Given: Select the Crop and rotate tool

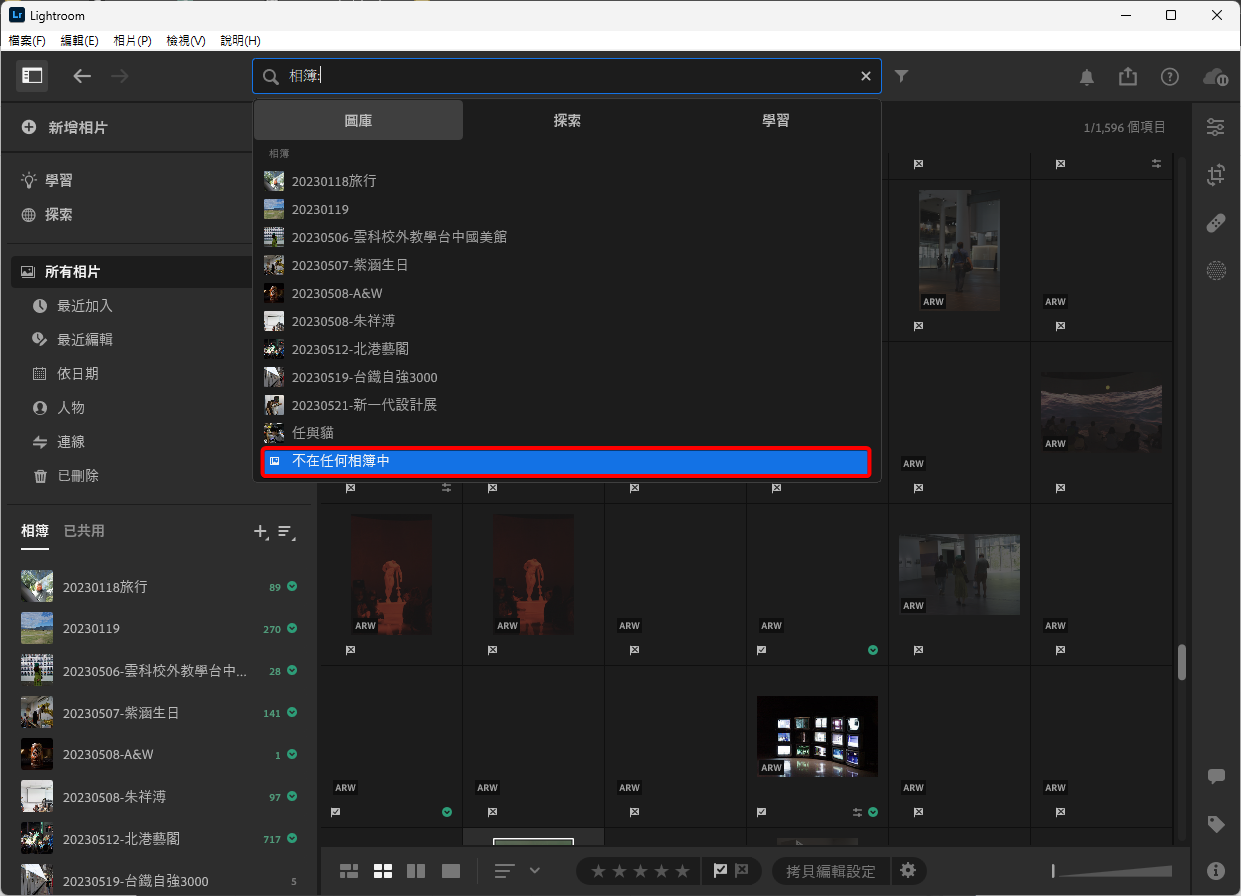Looking at the screenshot, I should [x=1215, y=175].
